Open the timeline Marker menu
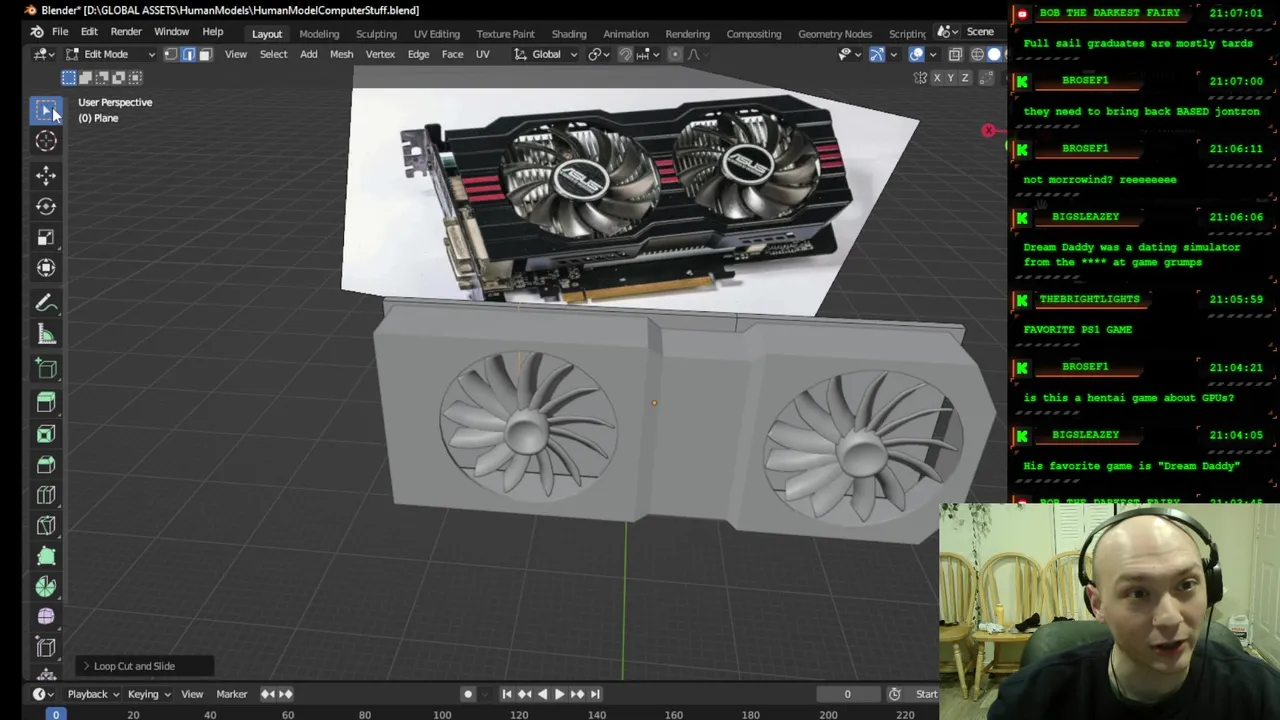1280x720 pixels. click(232, 694)
